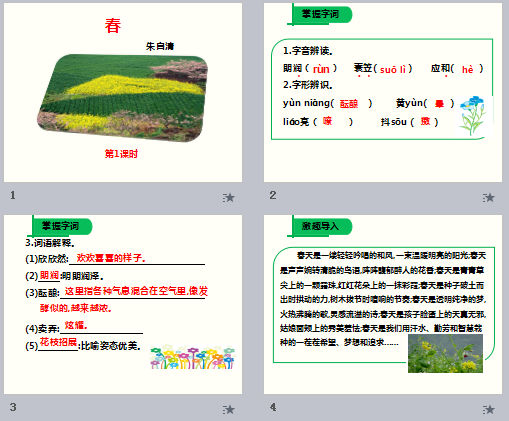This screenshot has height=421, width=509.
Task: Click the blue flower clipart on slide 2
Action: [x=472, y=116]
